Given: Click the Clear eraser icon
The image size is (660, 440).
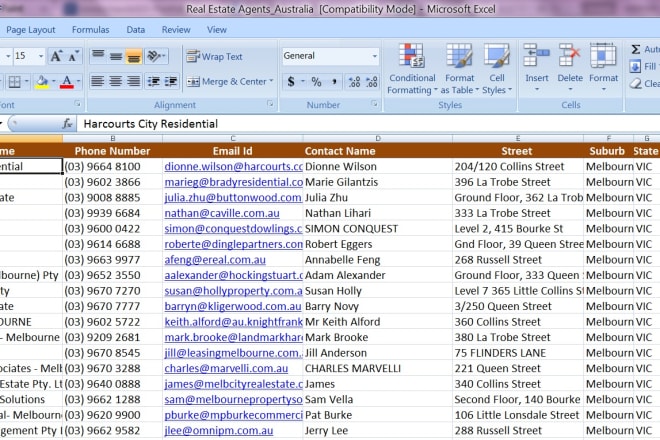Looking at the screenshot, I should coord(636,83).
